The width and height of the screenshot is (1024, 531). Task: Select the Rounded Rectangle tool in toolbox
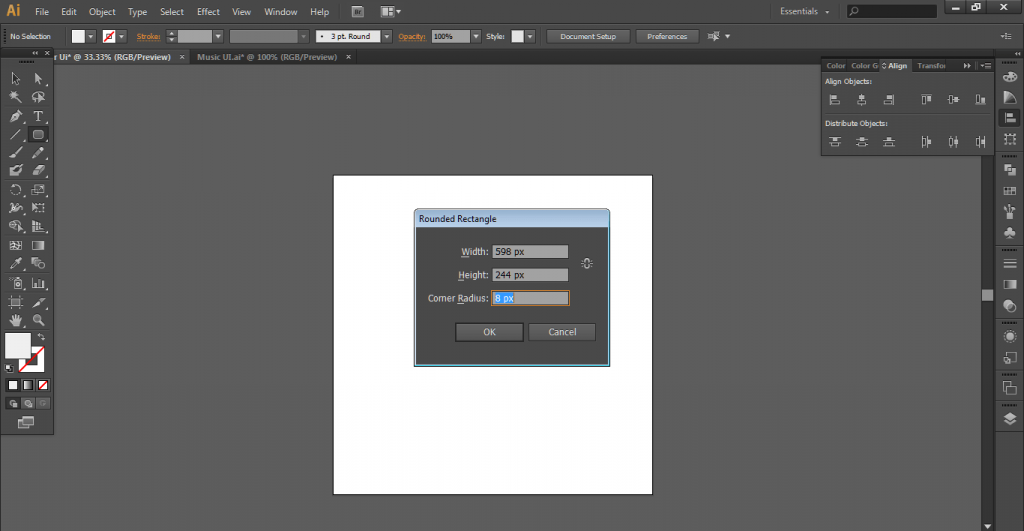coord(38,134)
